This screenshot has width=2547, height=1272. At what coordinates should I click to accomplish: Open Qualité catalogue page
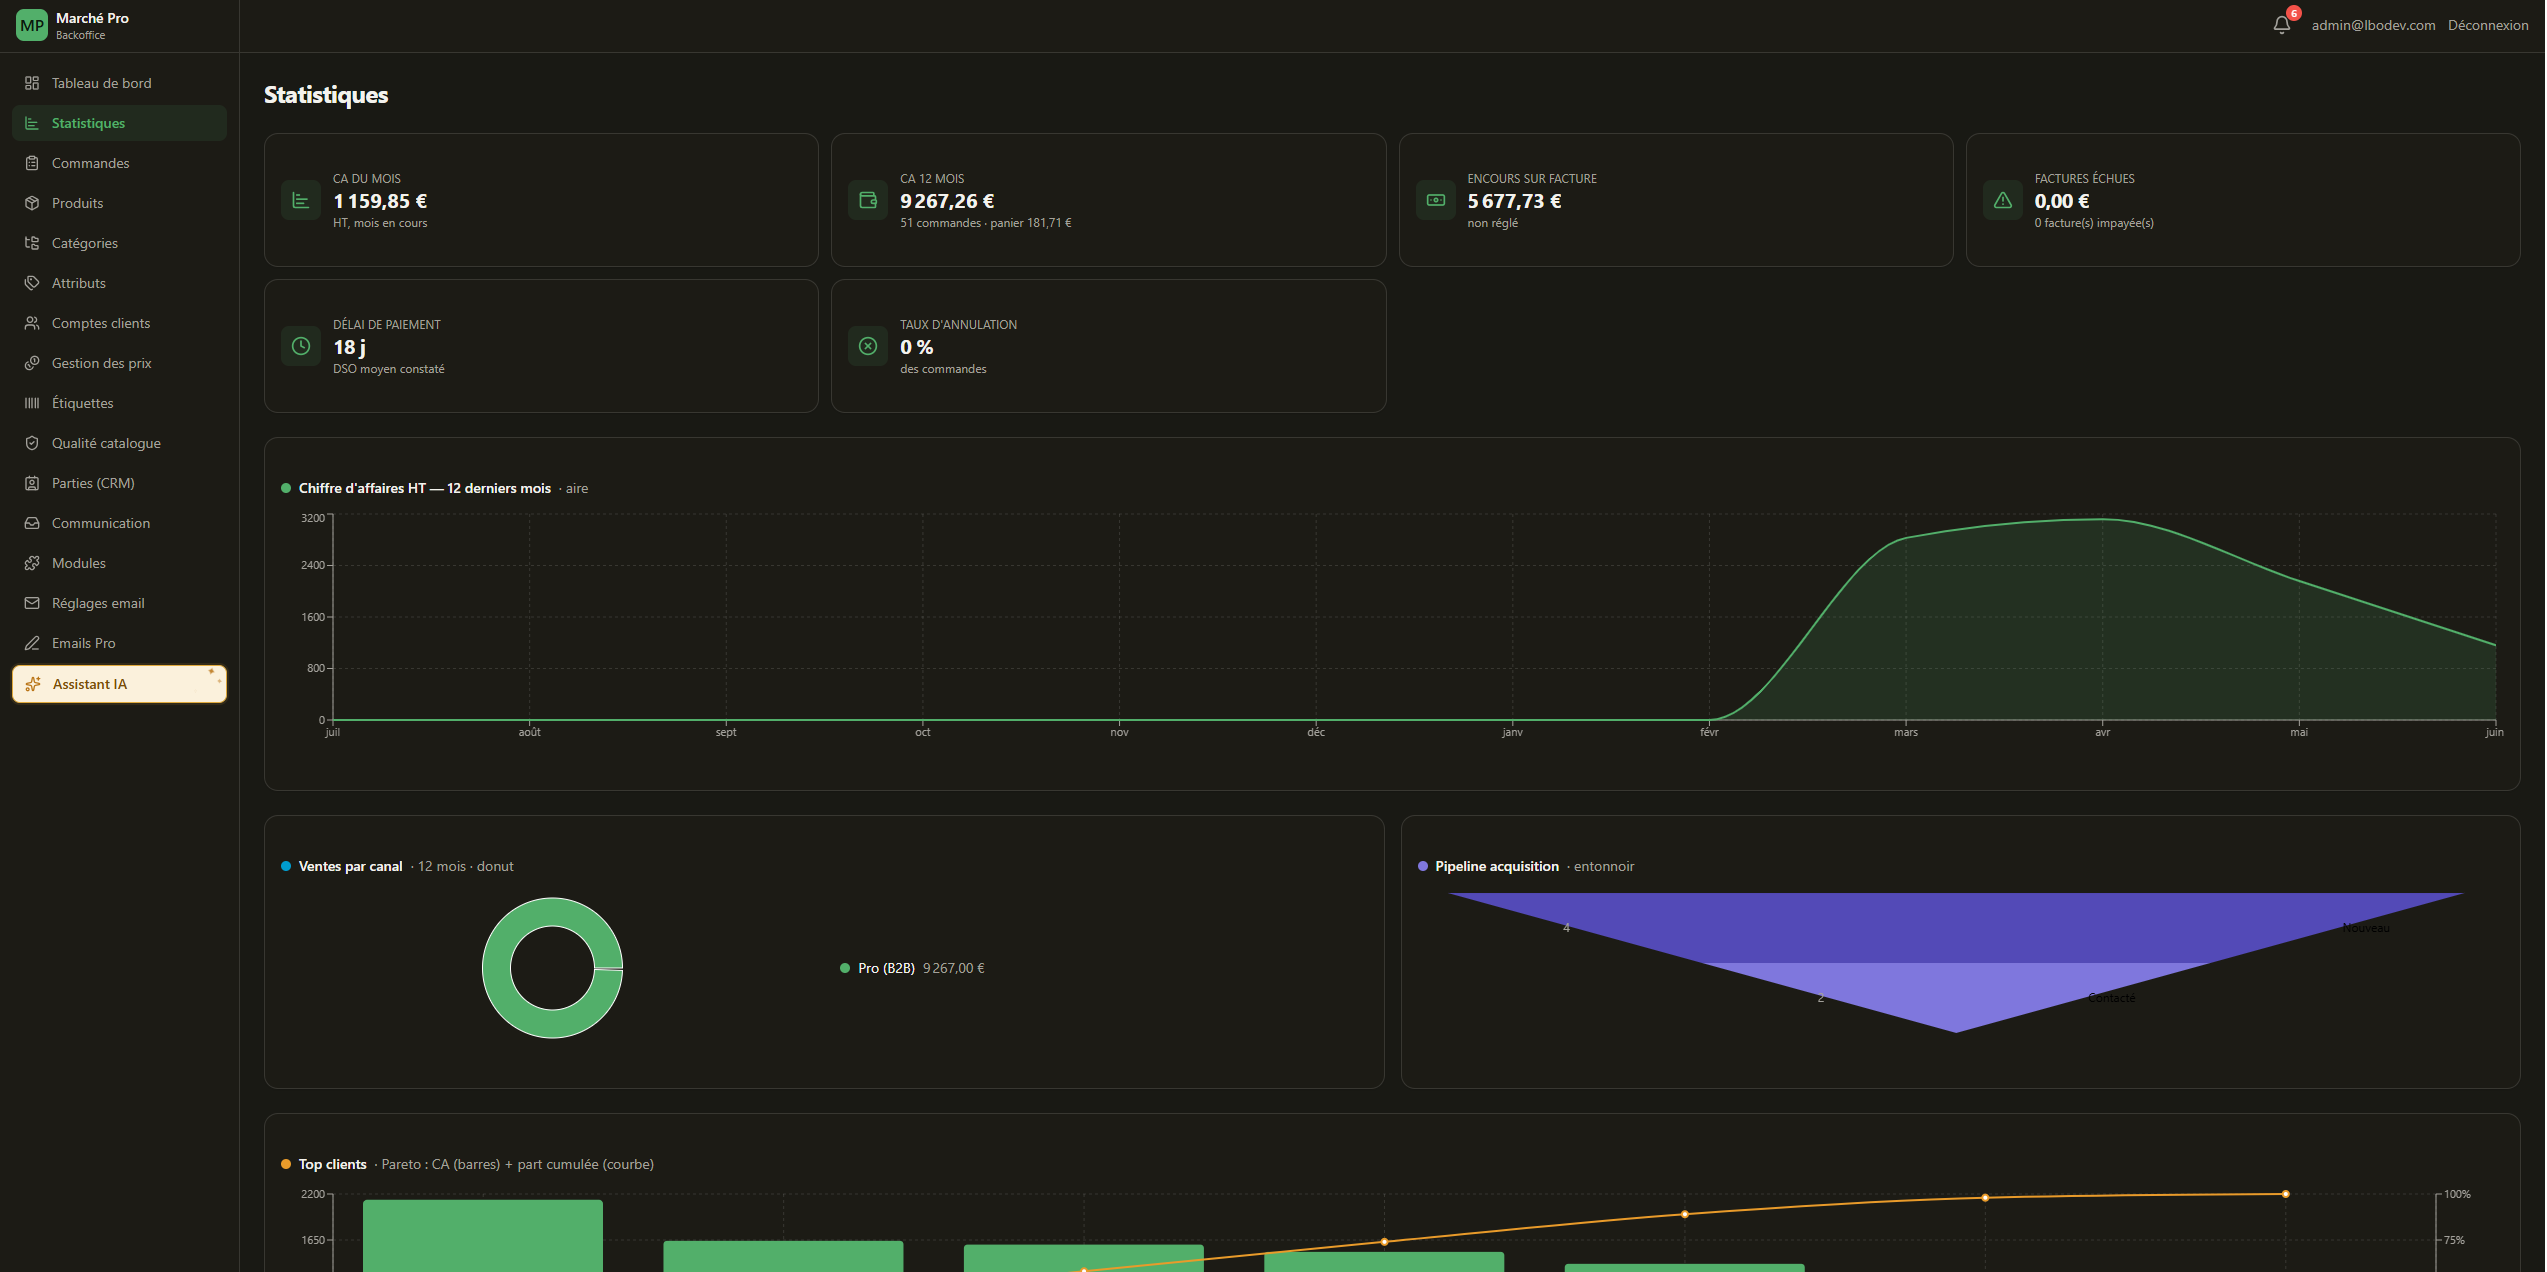[119, 443]
